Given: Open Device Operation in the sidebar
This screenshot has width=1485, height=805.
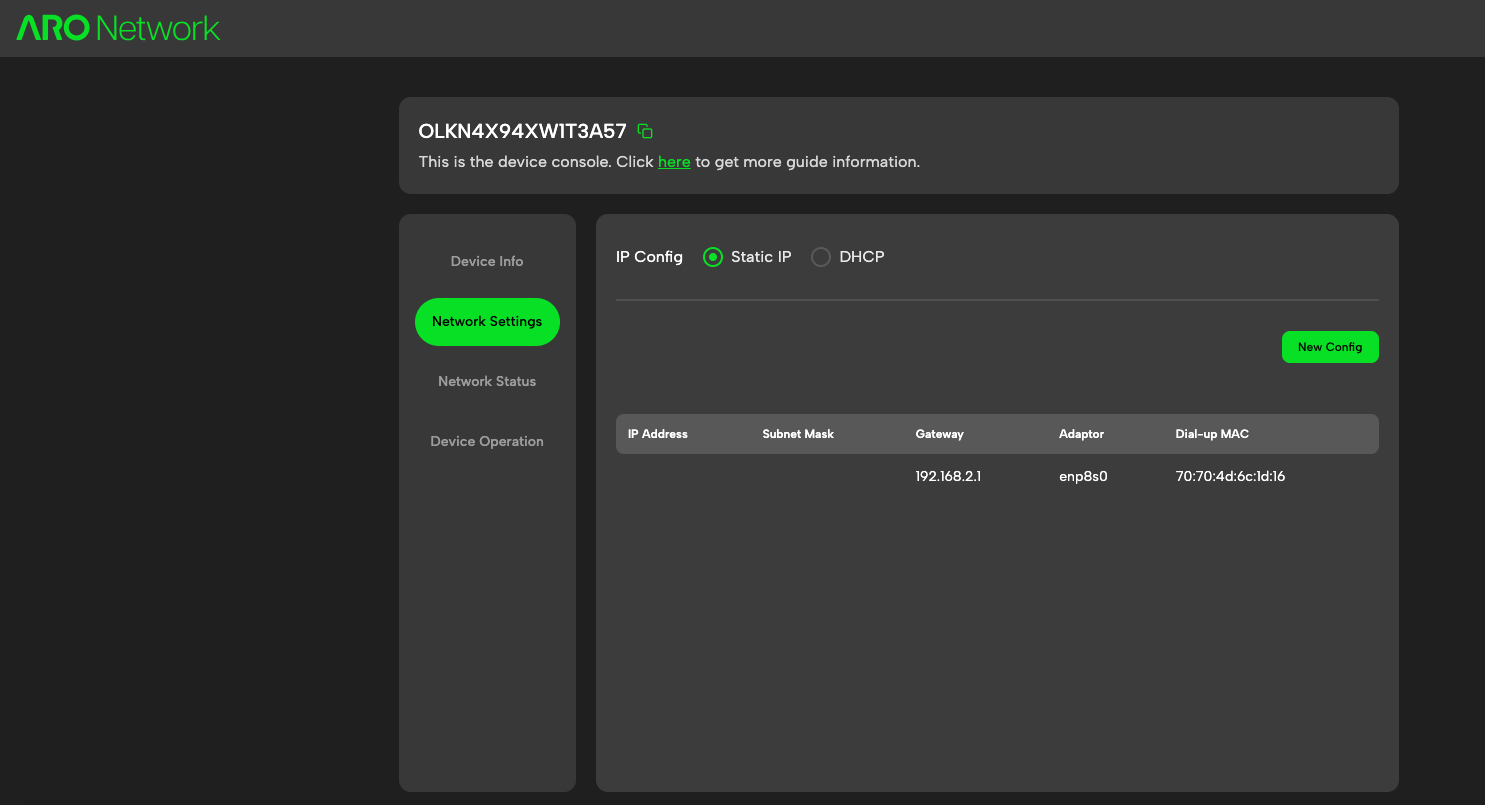Looking at the screenshot, I should coord(487,441).
